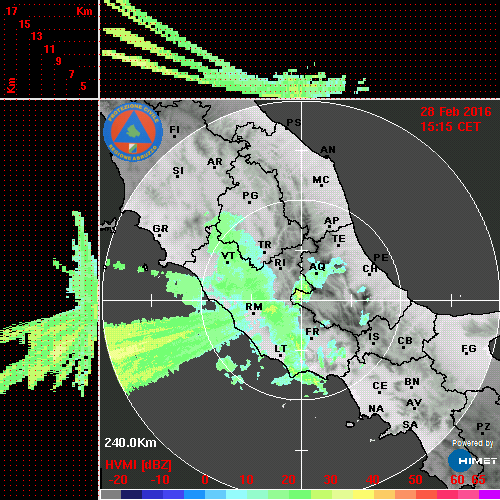Viewport: 500px width, 500px height.
Task: Click the Powered by text
Action: 473,443
